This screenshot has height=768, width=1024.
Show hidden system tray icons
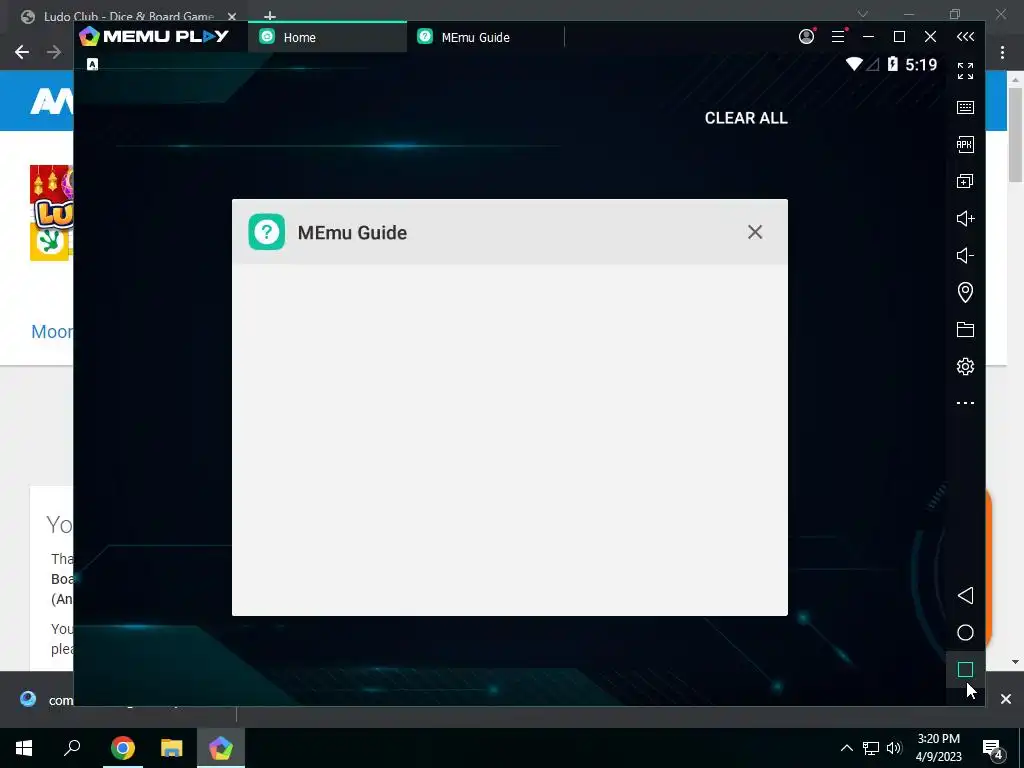[x=846, y=748]
